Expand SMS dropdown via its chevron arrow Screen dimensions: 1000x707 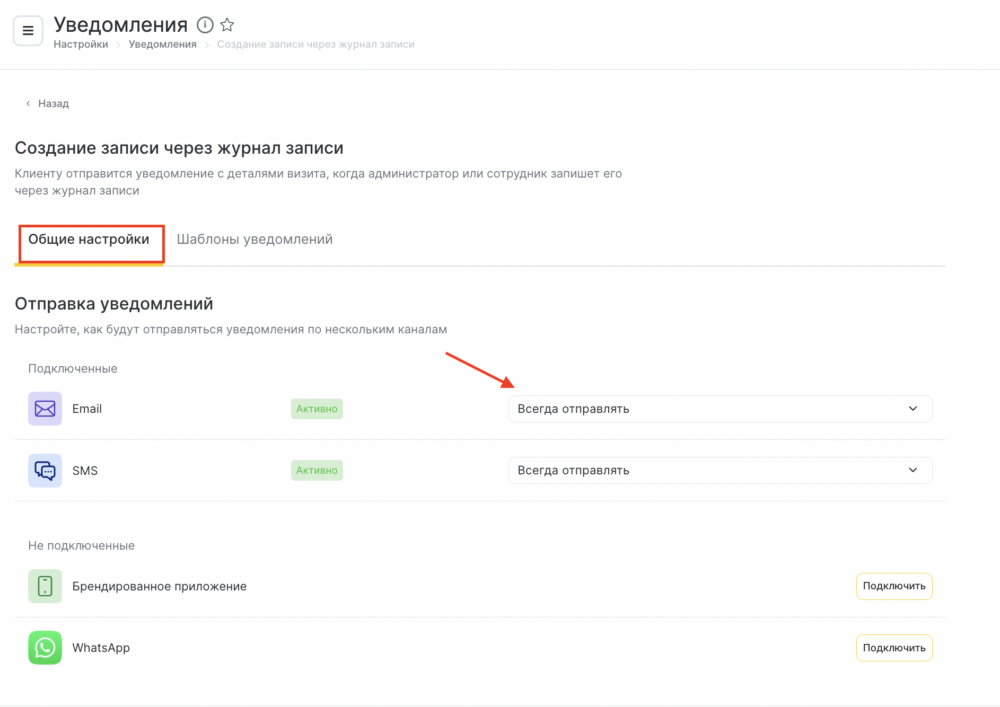tap(913, 470)
